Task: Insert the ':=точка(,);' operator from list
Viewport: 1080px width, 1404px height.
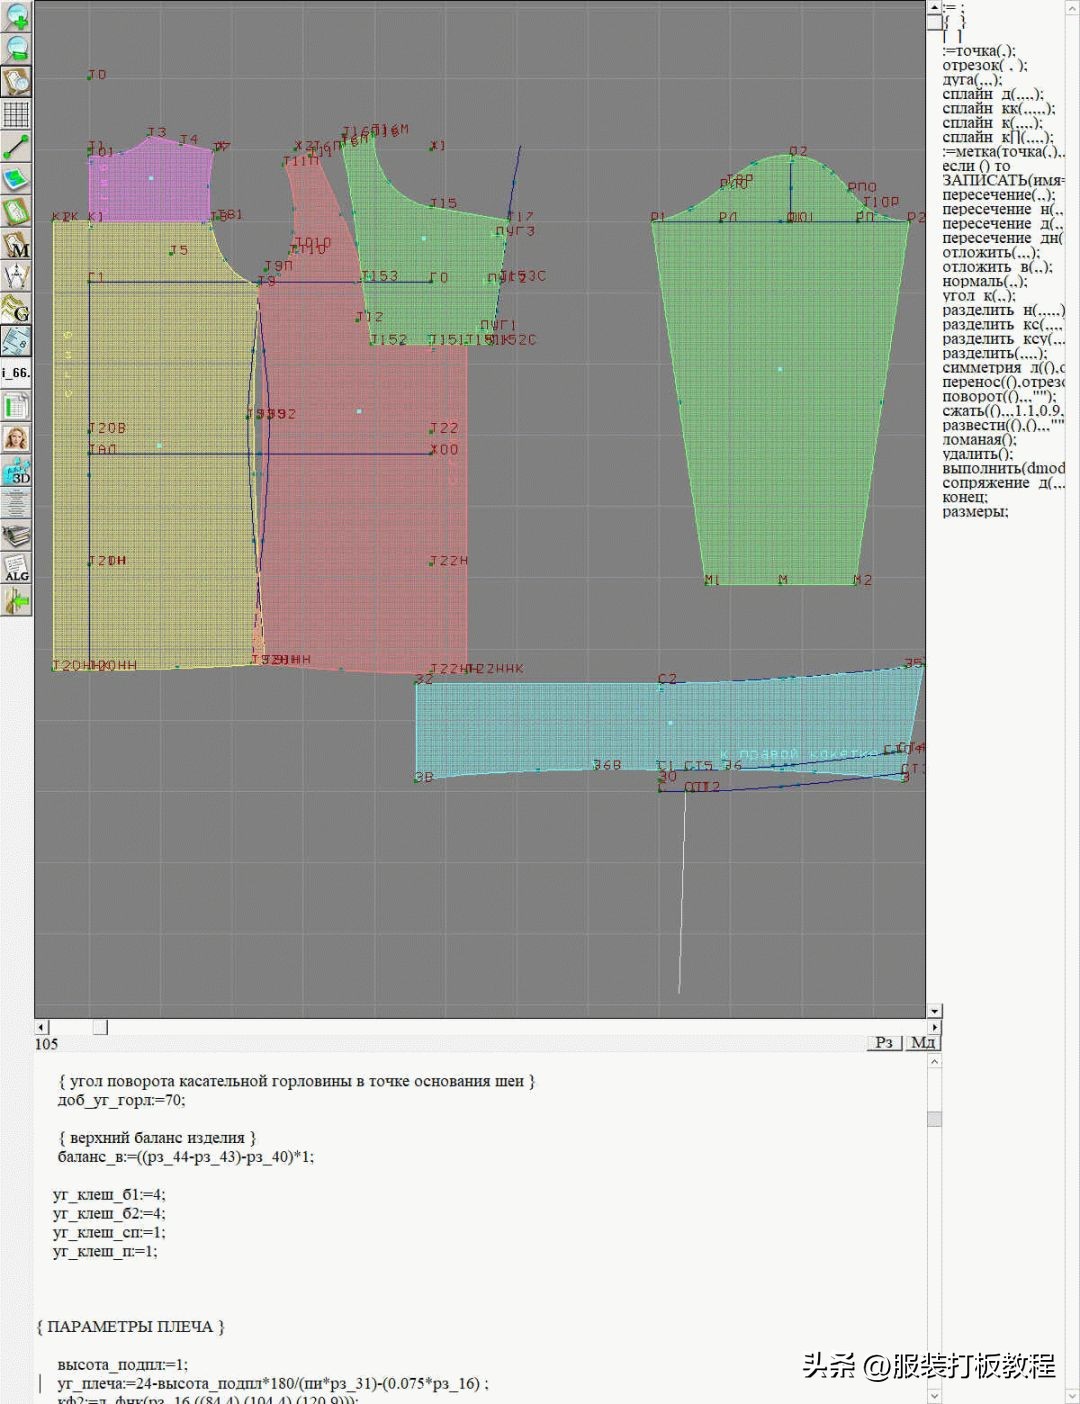Action: tap(979, 51)
